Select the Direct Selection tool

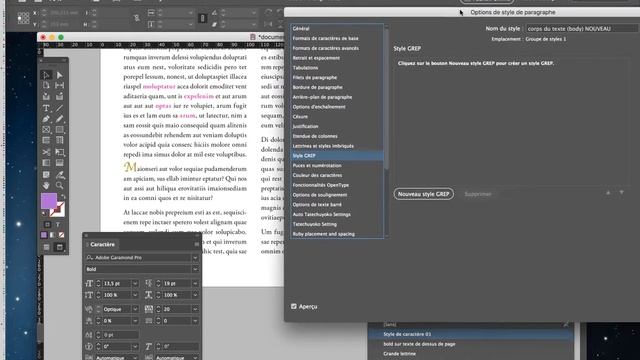60,75
